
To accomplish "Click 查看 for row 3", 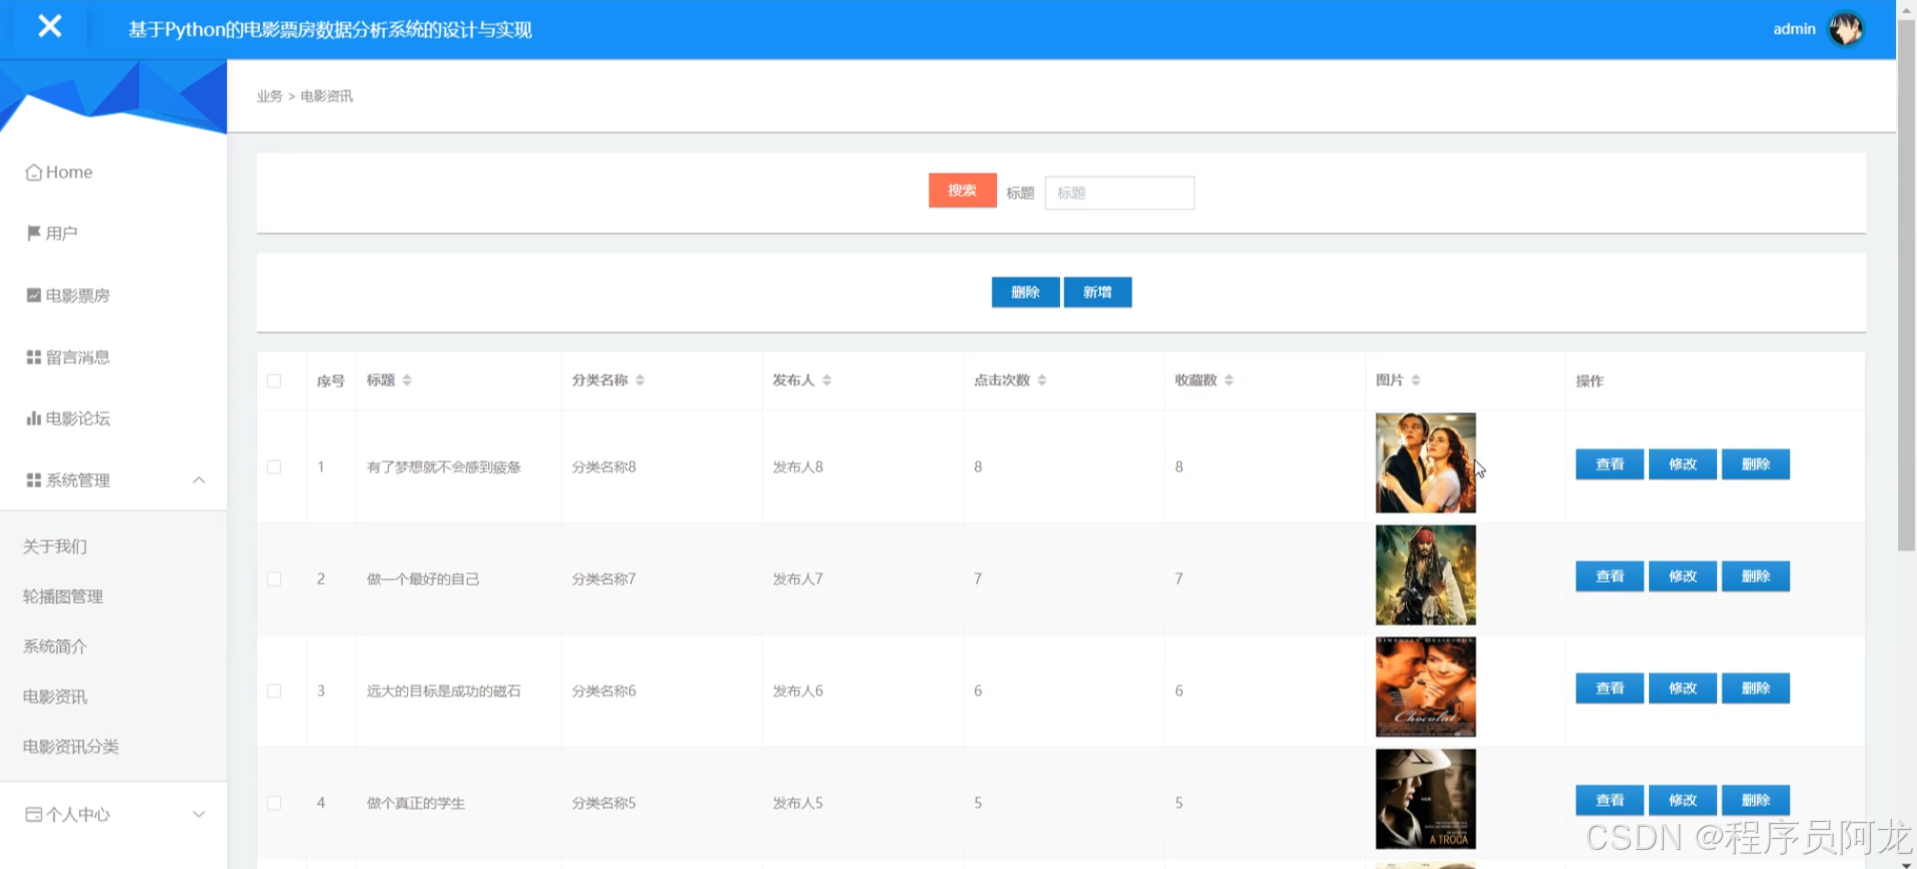I will 1609,688.
